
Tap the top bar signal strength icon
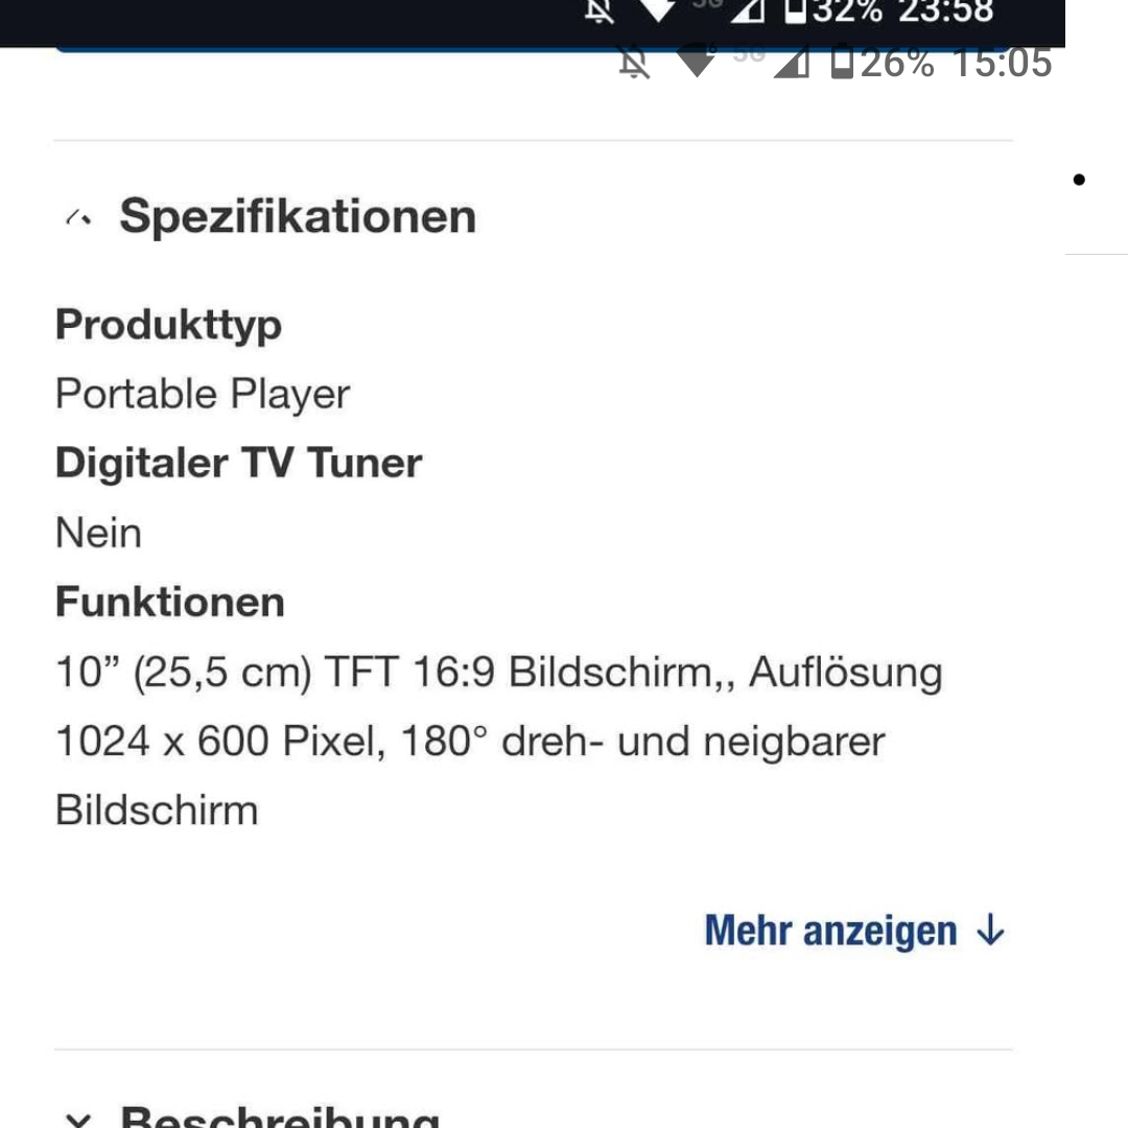[x=747, y=10]
